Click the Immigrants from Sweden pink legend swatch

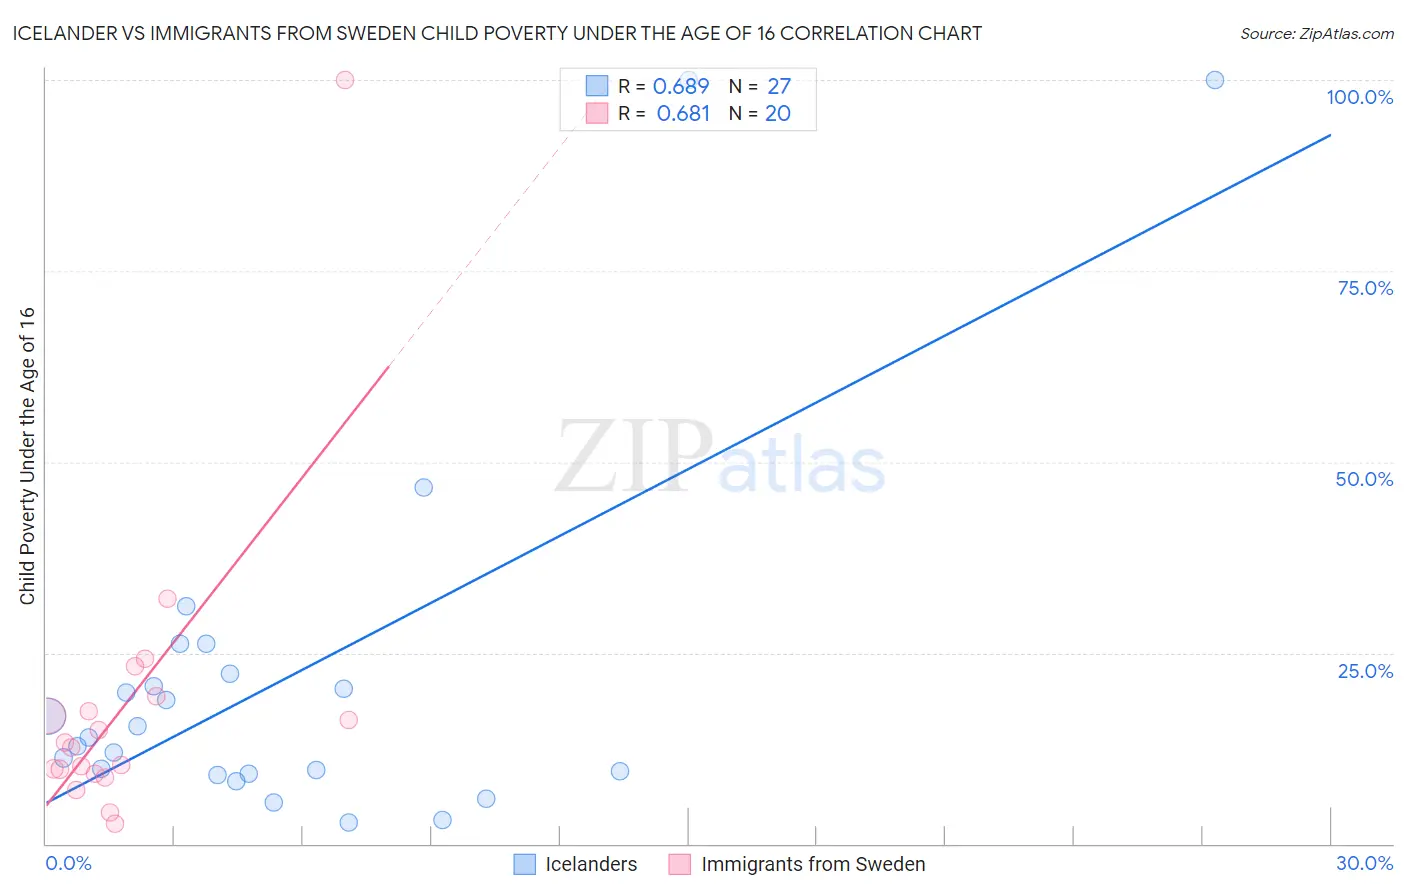pyautogui.click(x=680, y=864)
